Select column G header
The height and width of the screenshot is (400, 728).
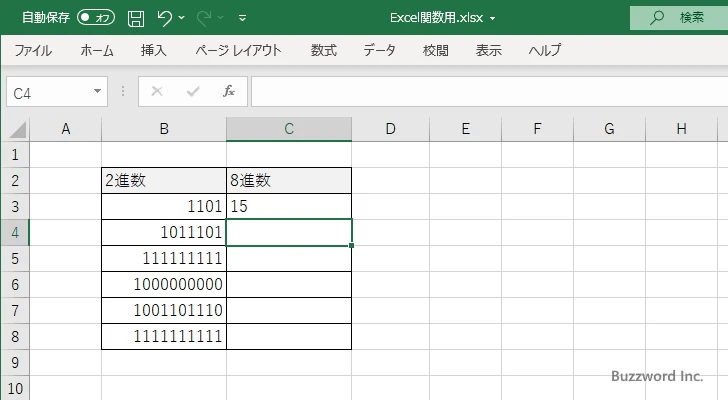[x=610, y=129]
